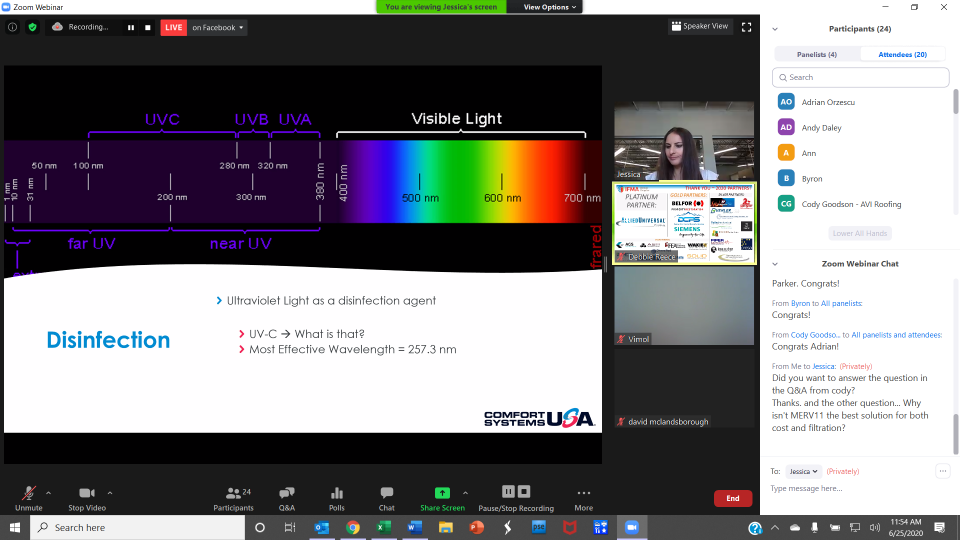960x540 pixels.
Task: Click the green encryption shield icon
Action: pyautogui.click(x=32, y=28)
